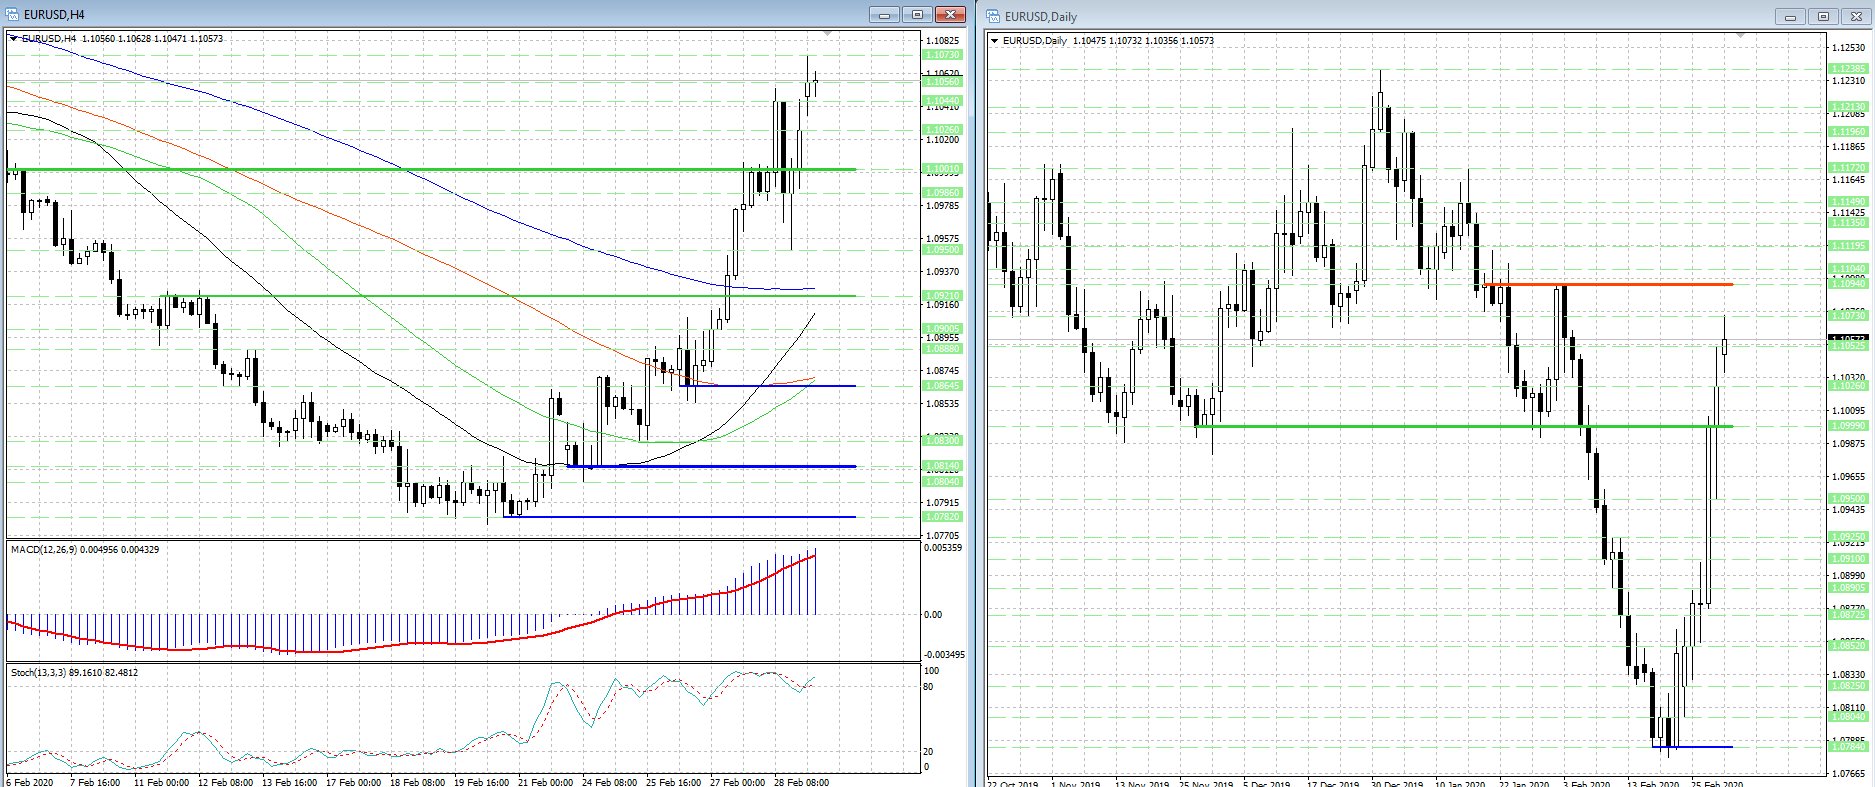Click the chart shift marker on Daily chart
This screenshot has width=1875, height=787.
pos(1741,36)
